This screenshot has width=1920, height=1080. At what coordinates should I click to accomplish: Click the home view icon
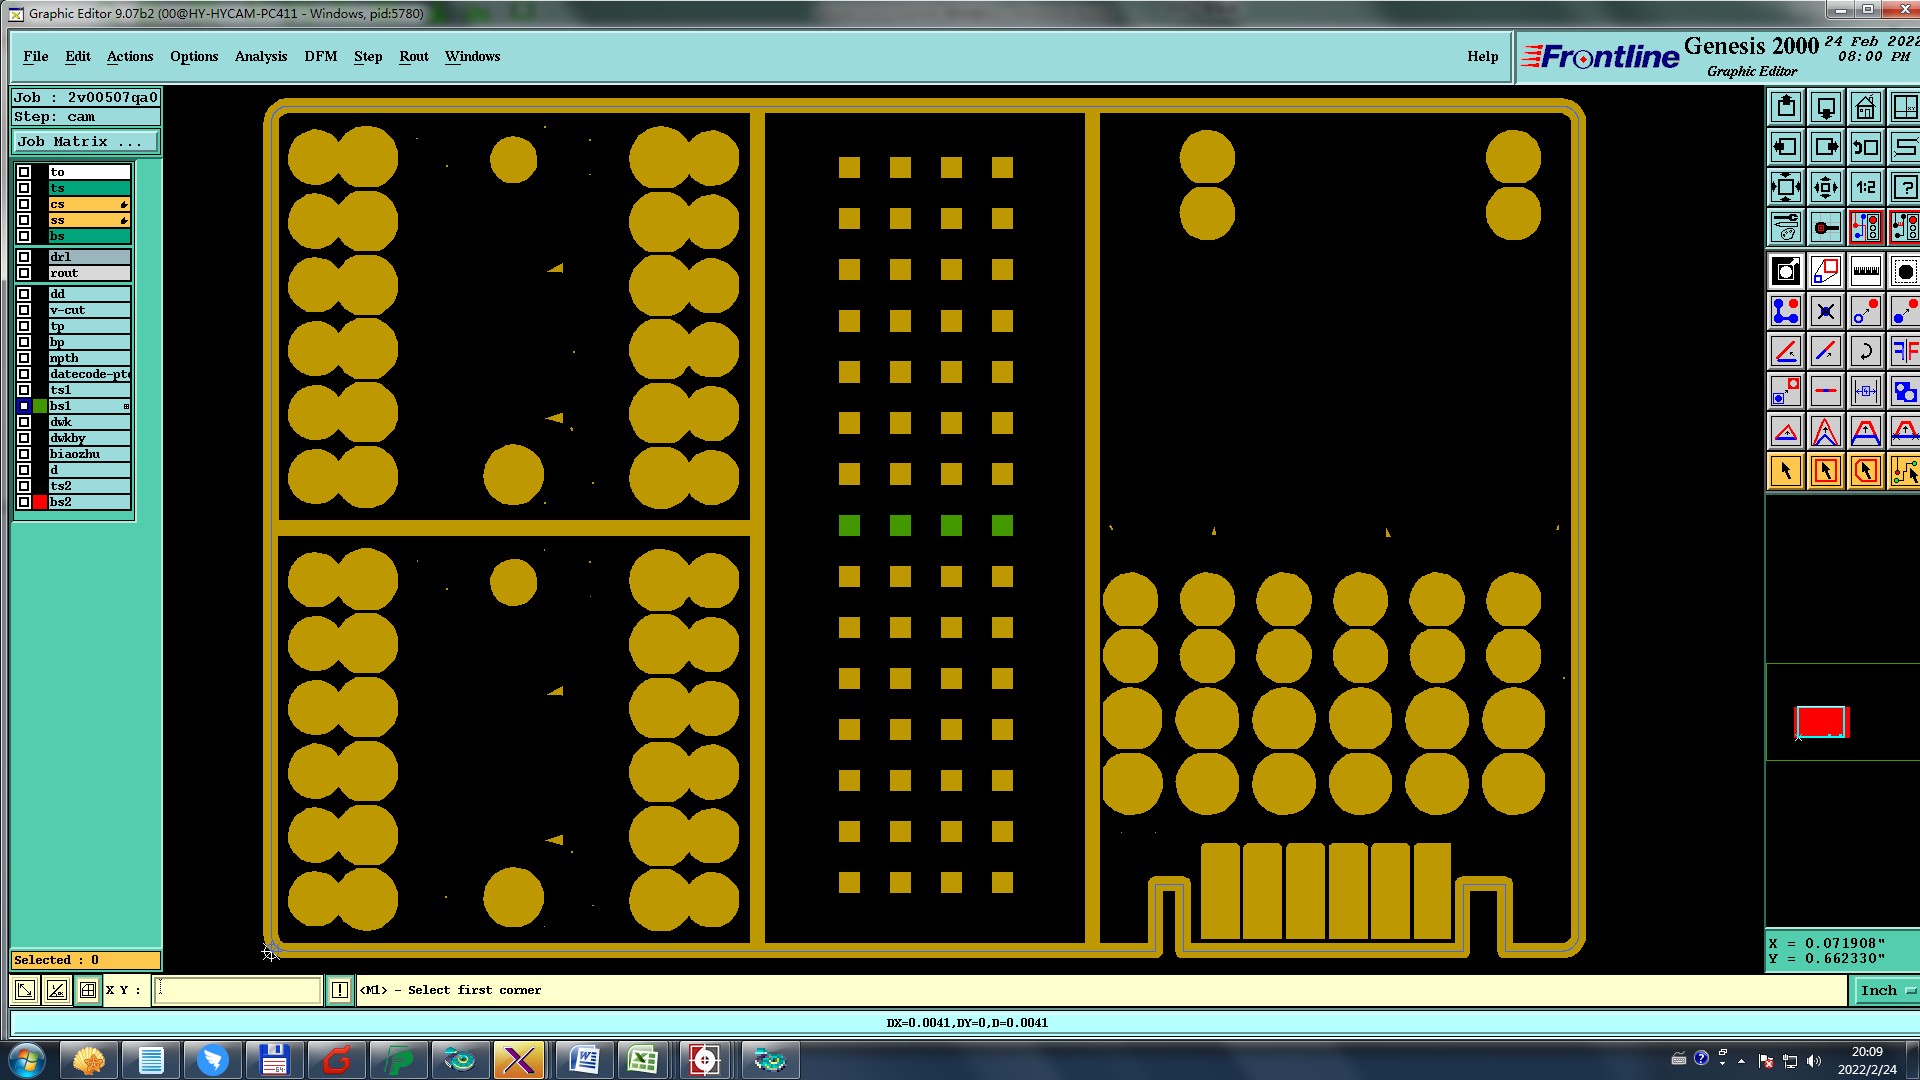click(1865, 107)
